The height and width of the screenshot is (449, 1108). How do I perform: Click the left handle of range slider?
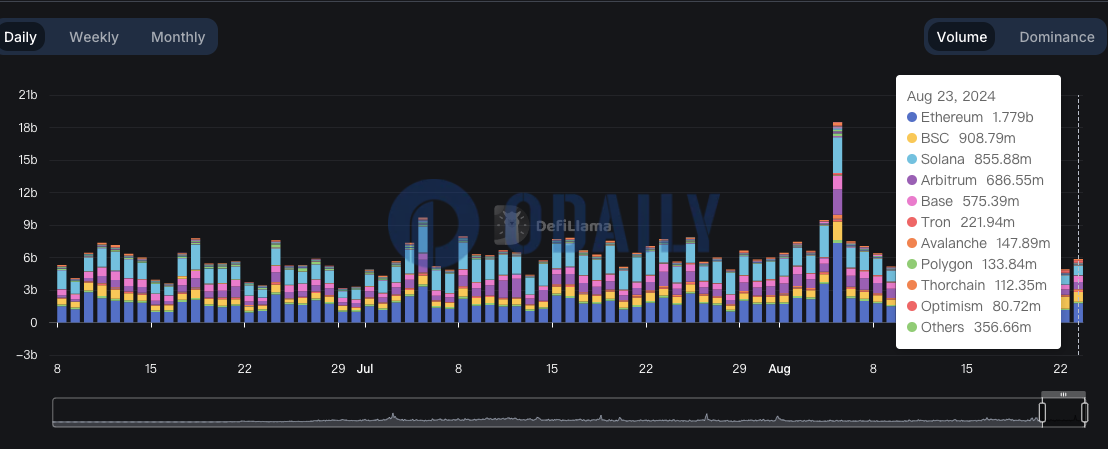[x=1042, y=412]
